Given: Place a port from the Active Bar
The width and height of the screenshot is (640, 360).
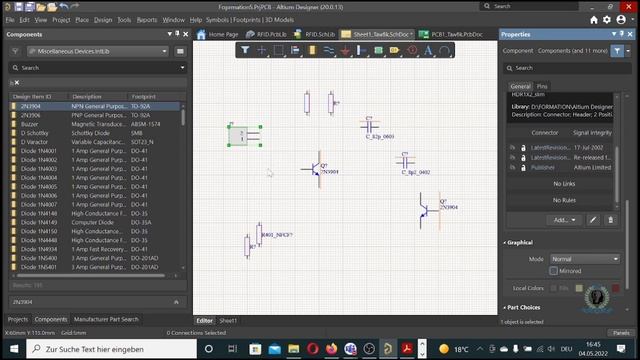Looking at the screenshot, I should click(395, 50).
